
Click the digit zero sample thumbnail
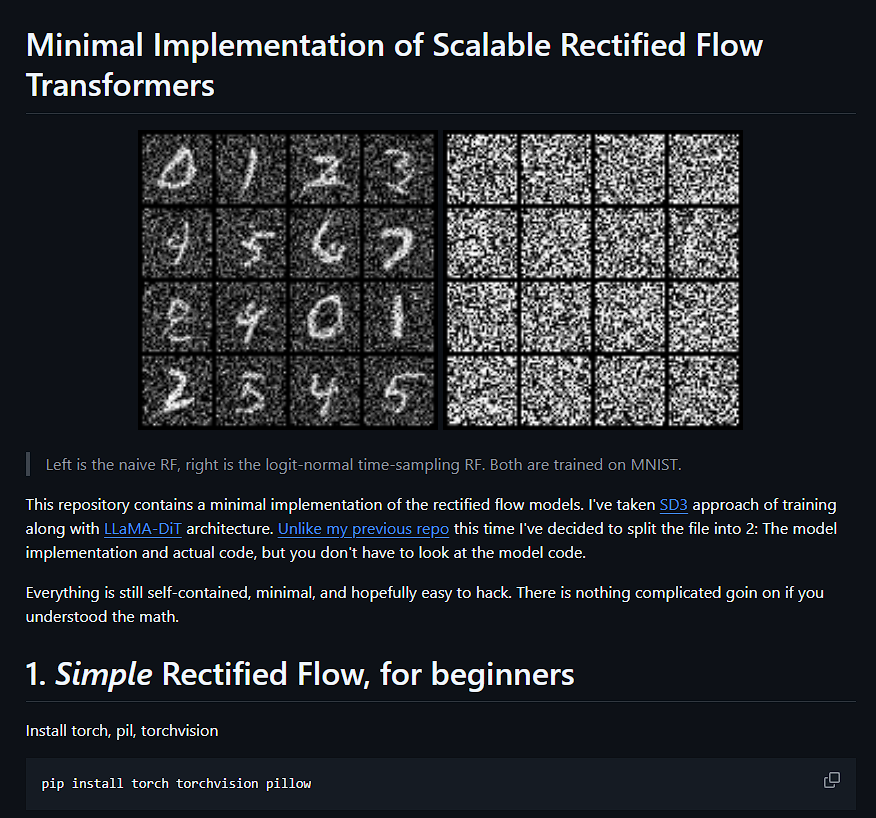click(x=173, y=170)
